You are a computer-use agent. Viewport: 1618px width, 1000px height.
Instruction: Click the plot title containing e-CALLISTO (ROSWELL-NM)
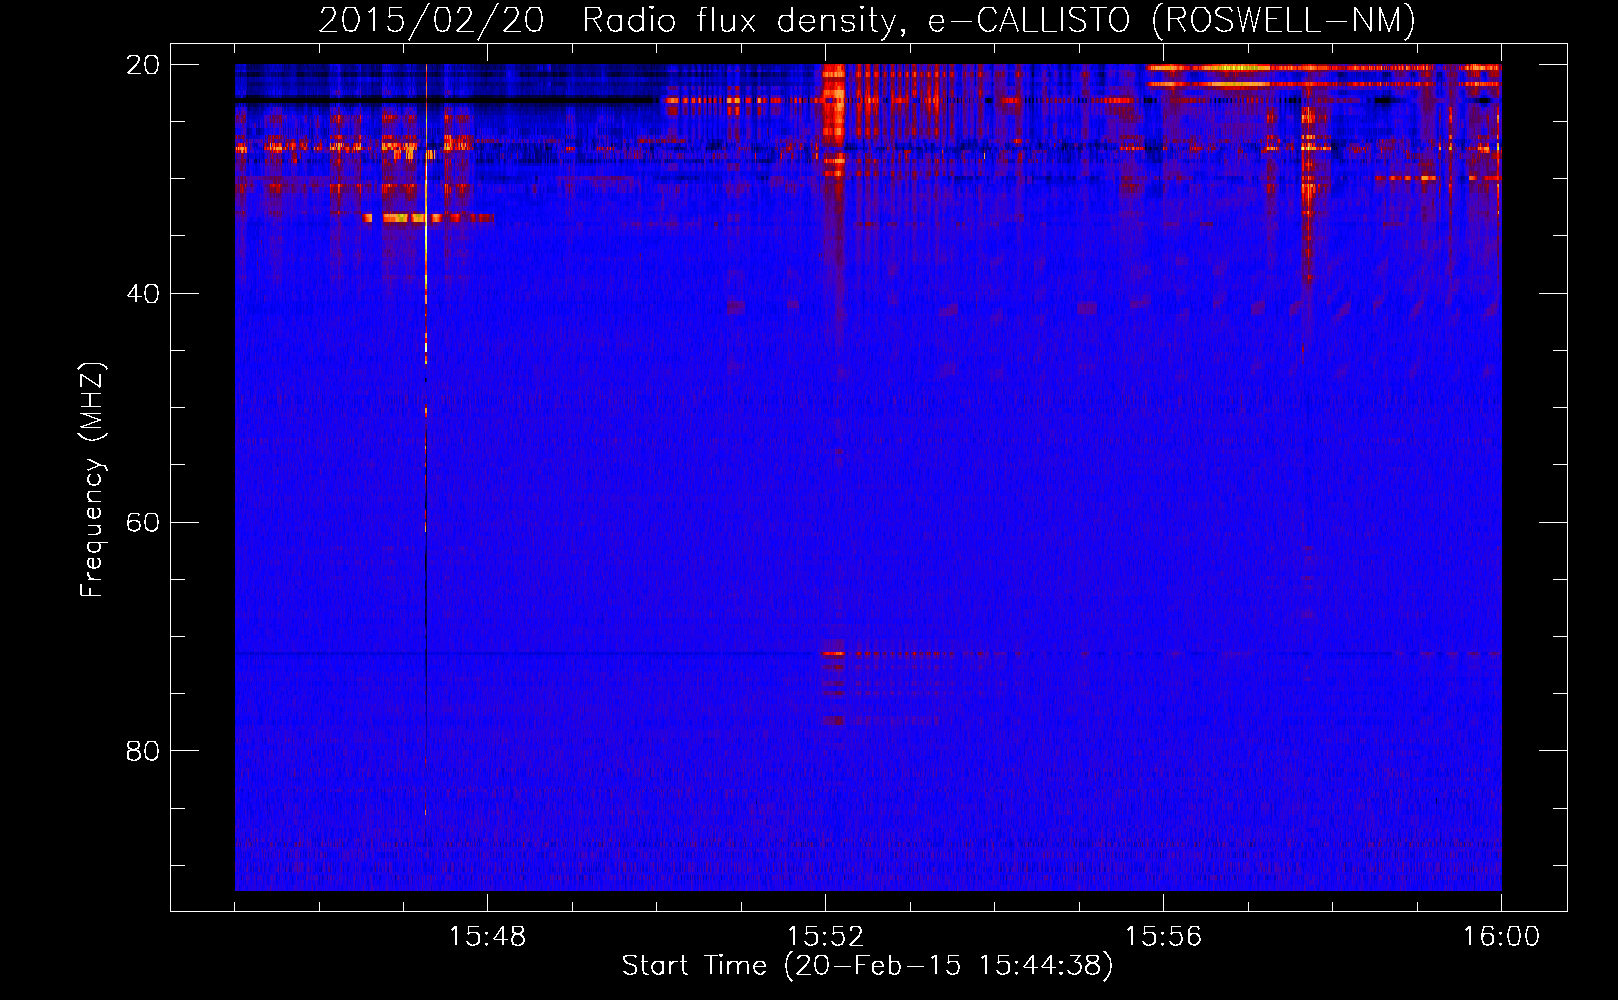(867, 20)
